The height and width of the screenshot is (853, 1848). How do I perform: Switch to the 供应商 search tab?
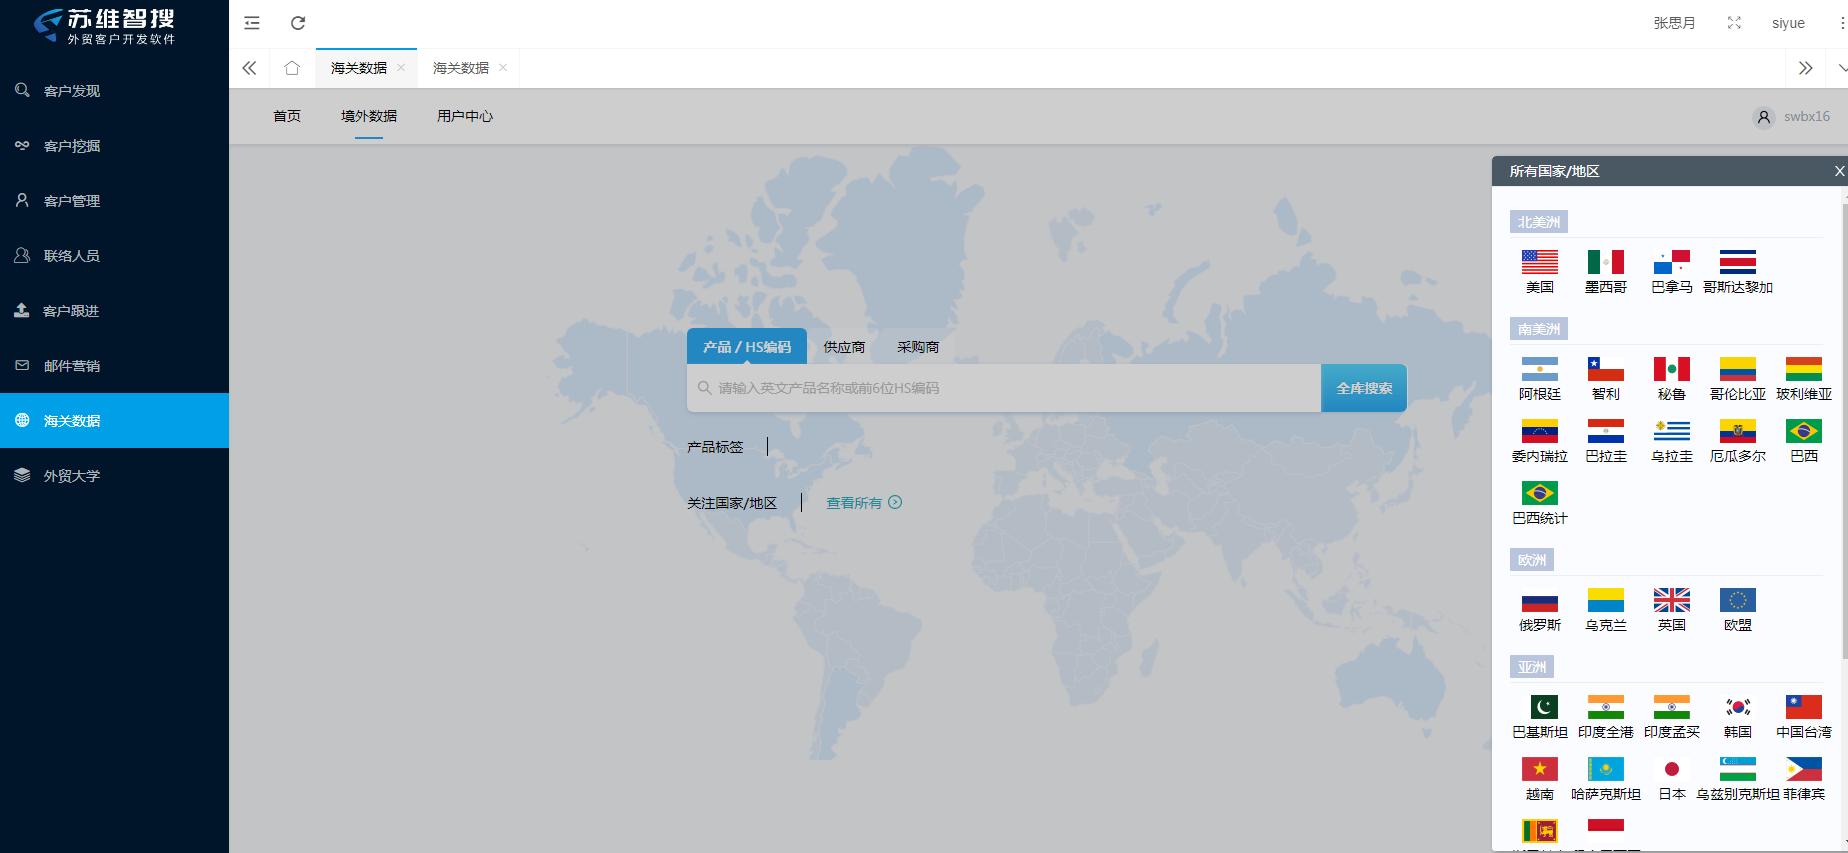pyautogui.click(x=844, y=347)
